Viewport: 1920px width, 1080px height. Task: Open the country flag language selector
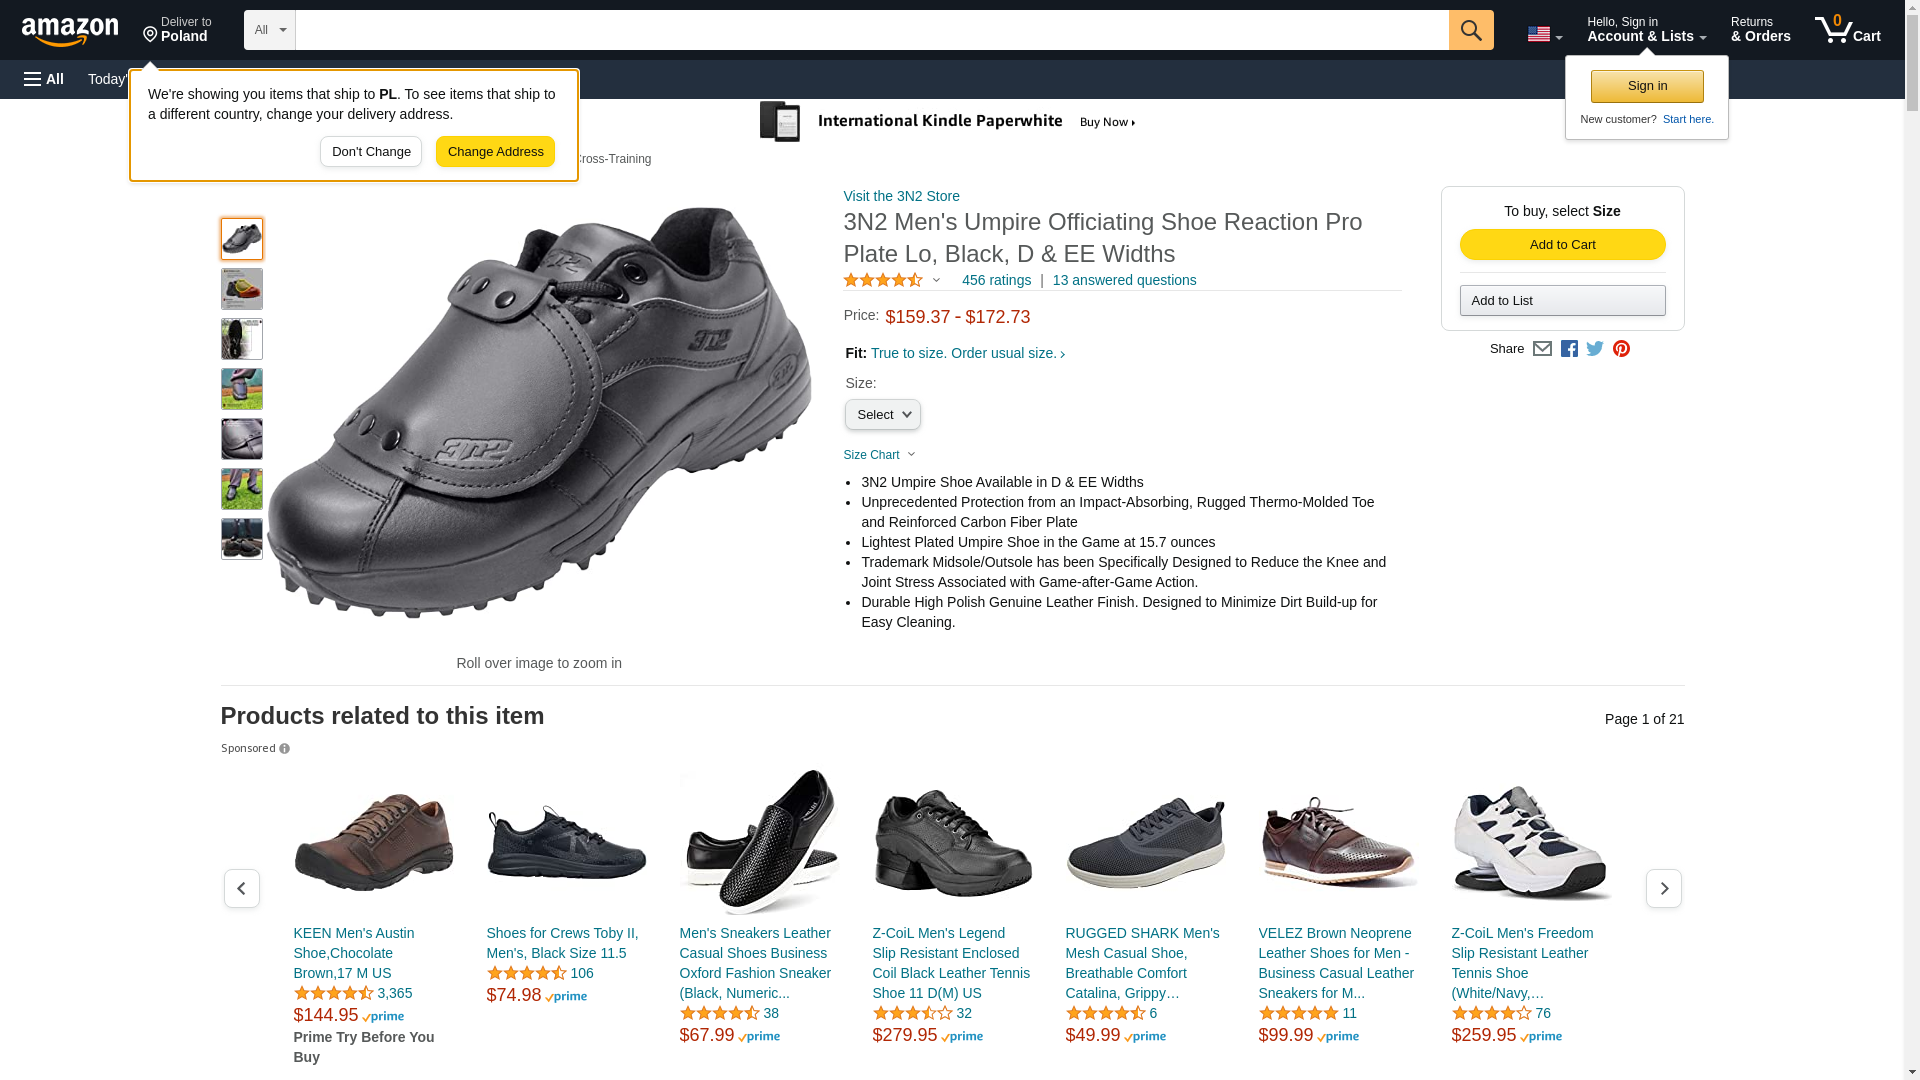(1544, 34)
